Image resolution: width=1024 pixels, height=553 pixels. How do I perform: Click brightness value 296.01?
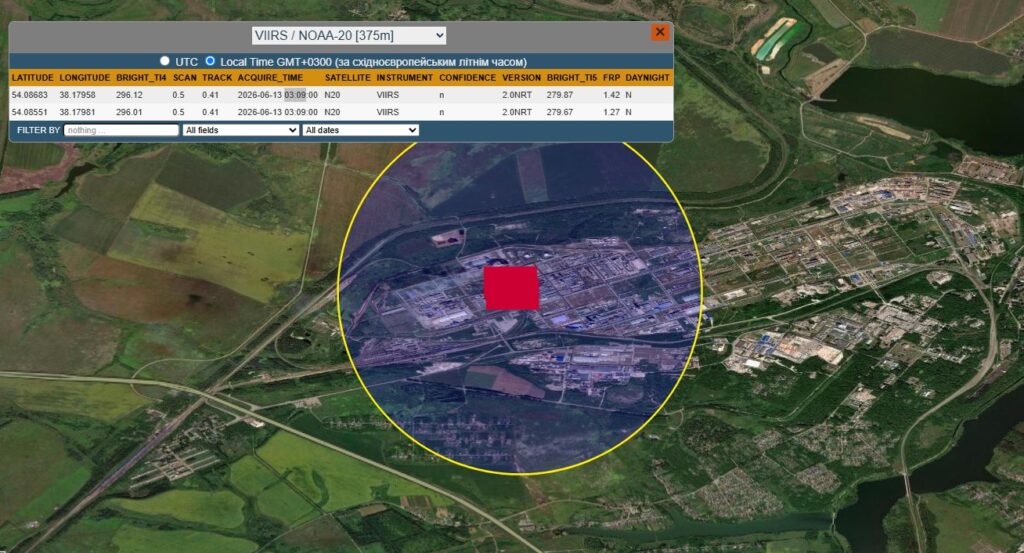[129, 112]
